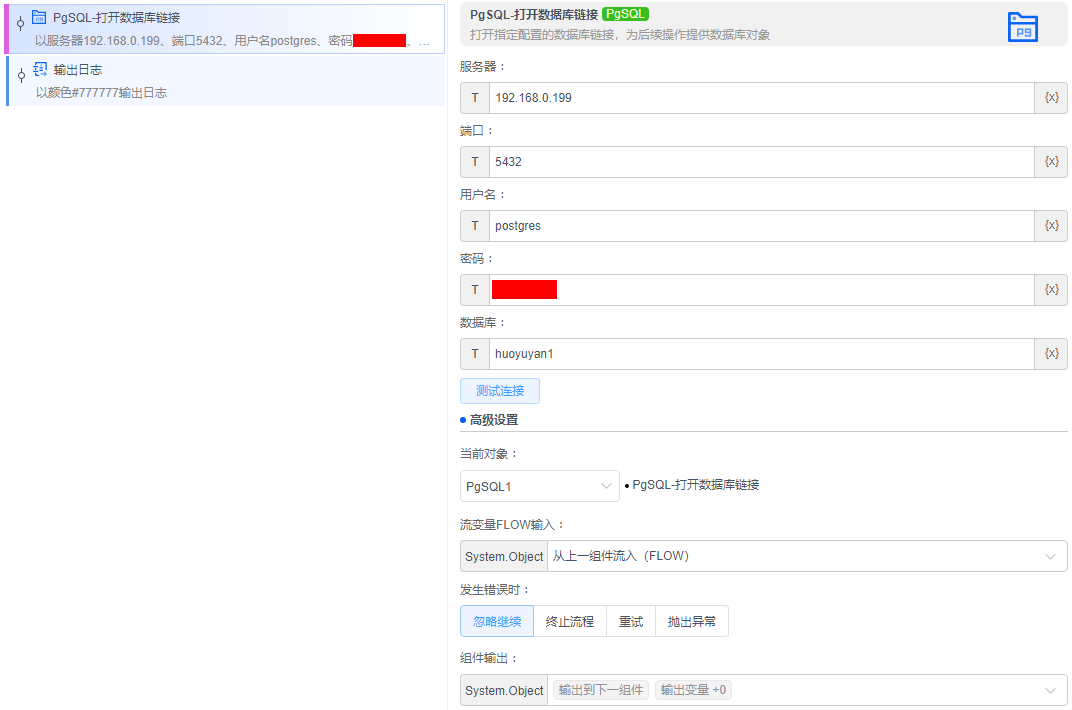Image resolution: width=1072 pixels, height=710 pixels.
Task: Select 重试 when an error occurs
Action: click(x=630, y=620)
